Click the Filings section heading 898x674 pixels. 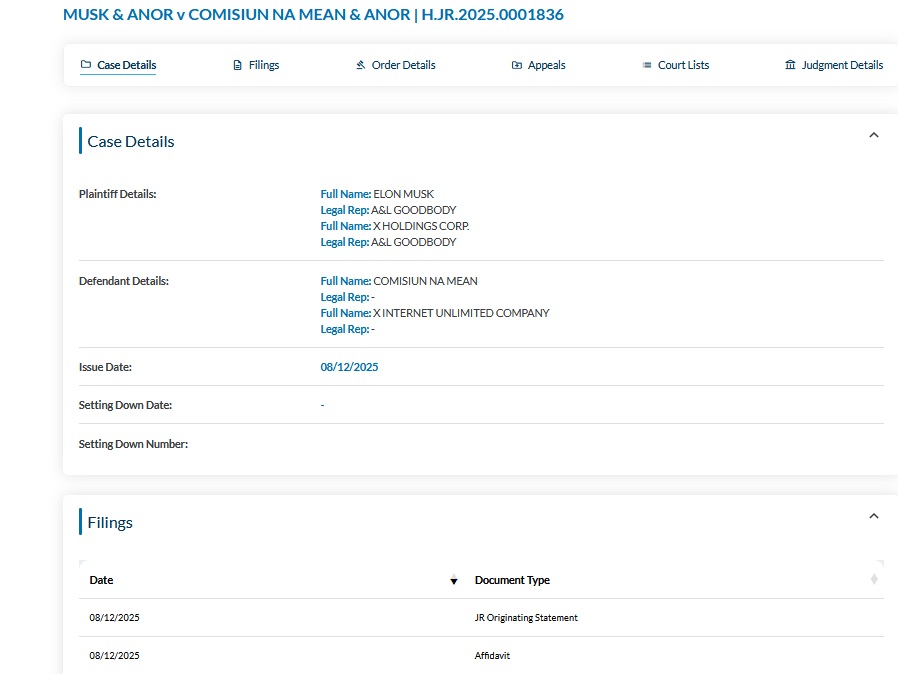click(110, 522)
